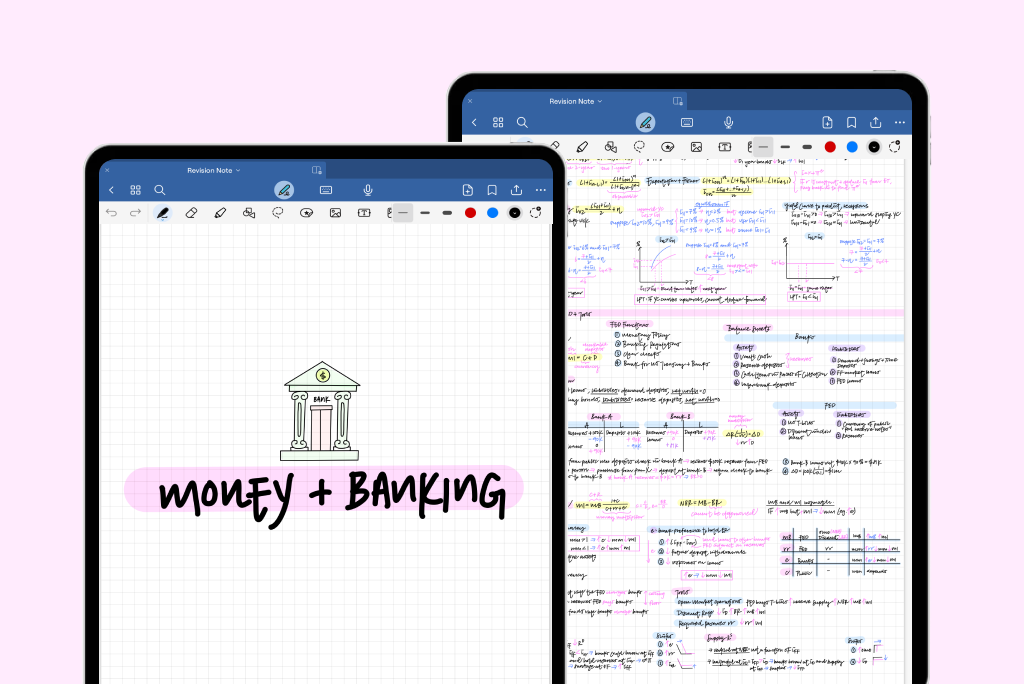Image resolution: width=1024 pixels, height=684 pixels.
Task: Open the split view tab icon on left iPad
Action: pyautogui.click(x=317, y=171)
